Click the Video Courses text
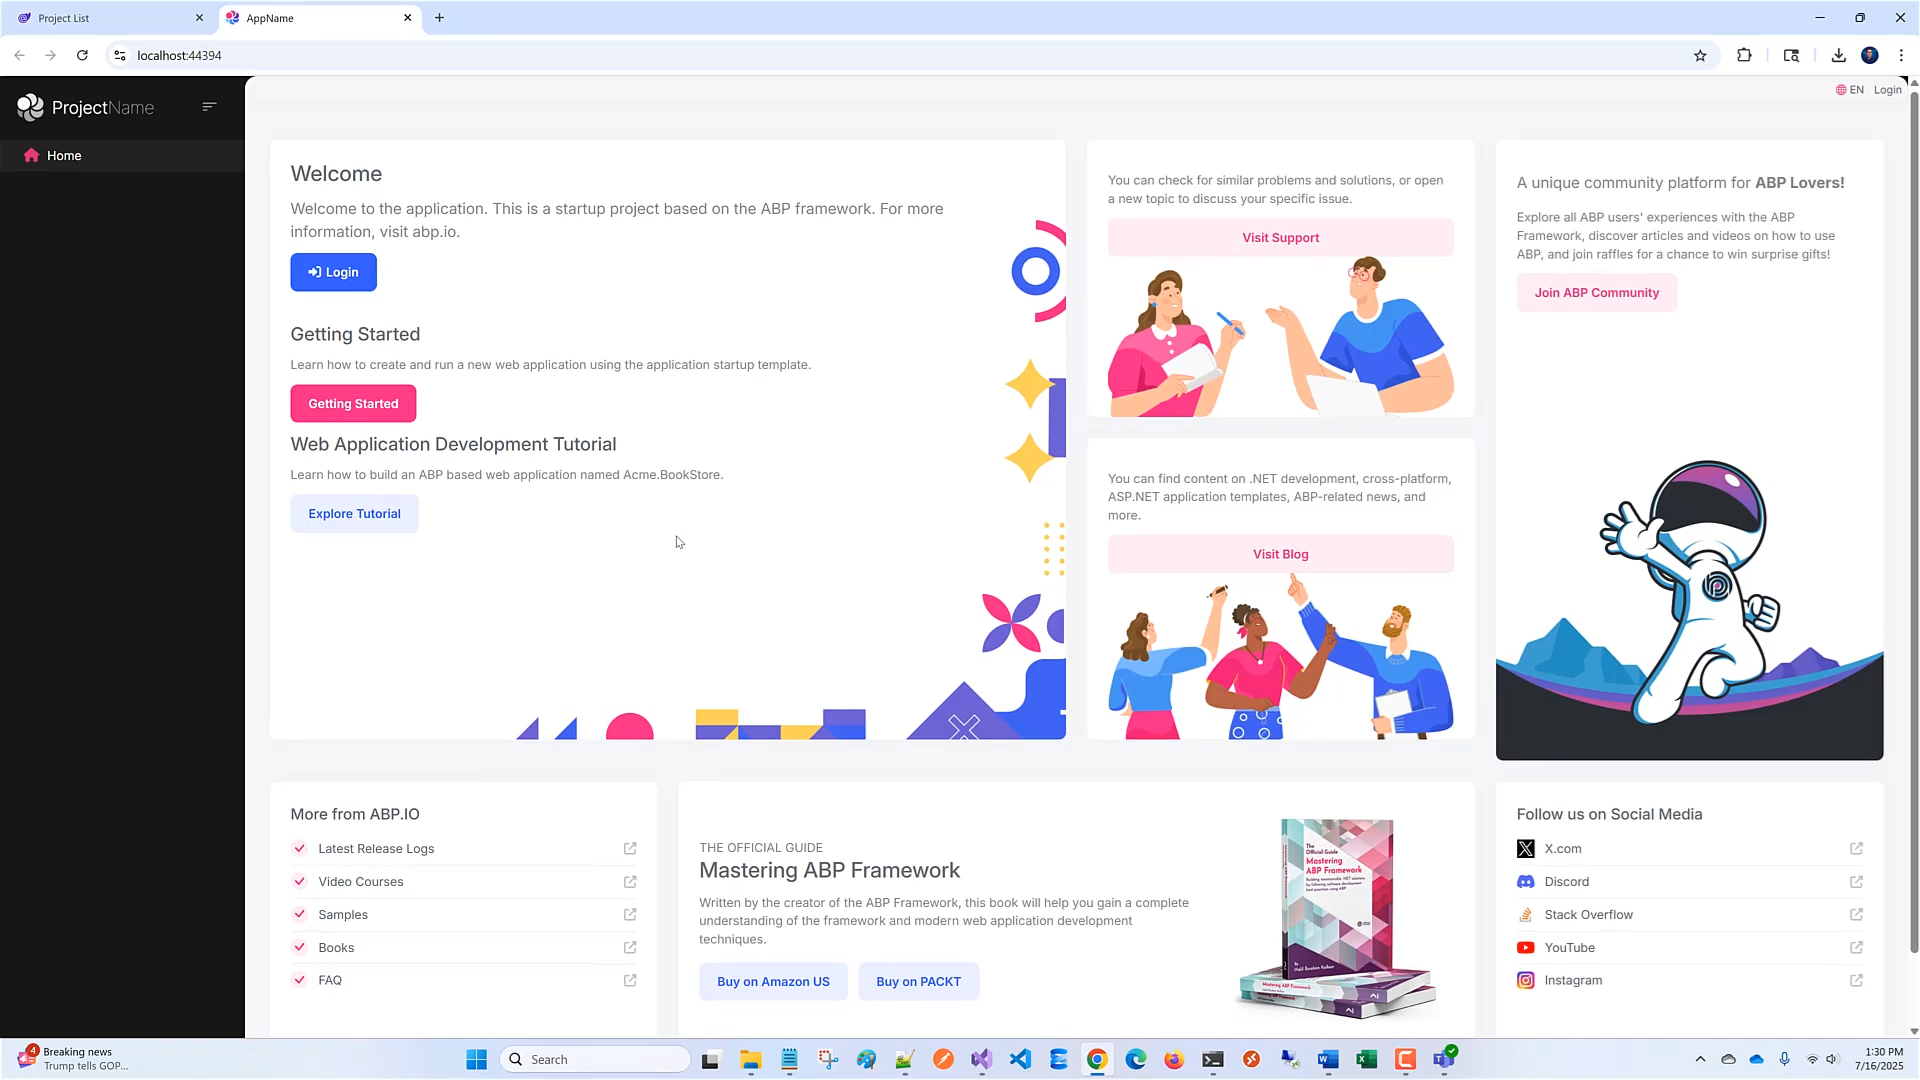 click(361, 882)
